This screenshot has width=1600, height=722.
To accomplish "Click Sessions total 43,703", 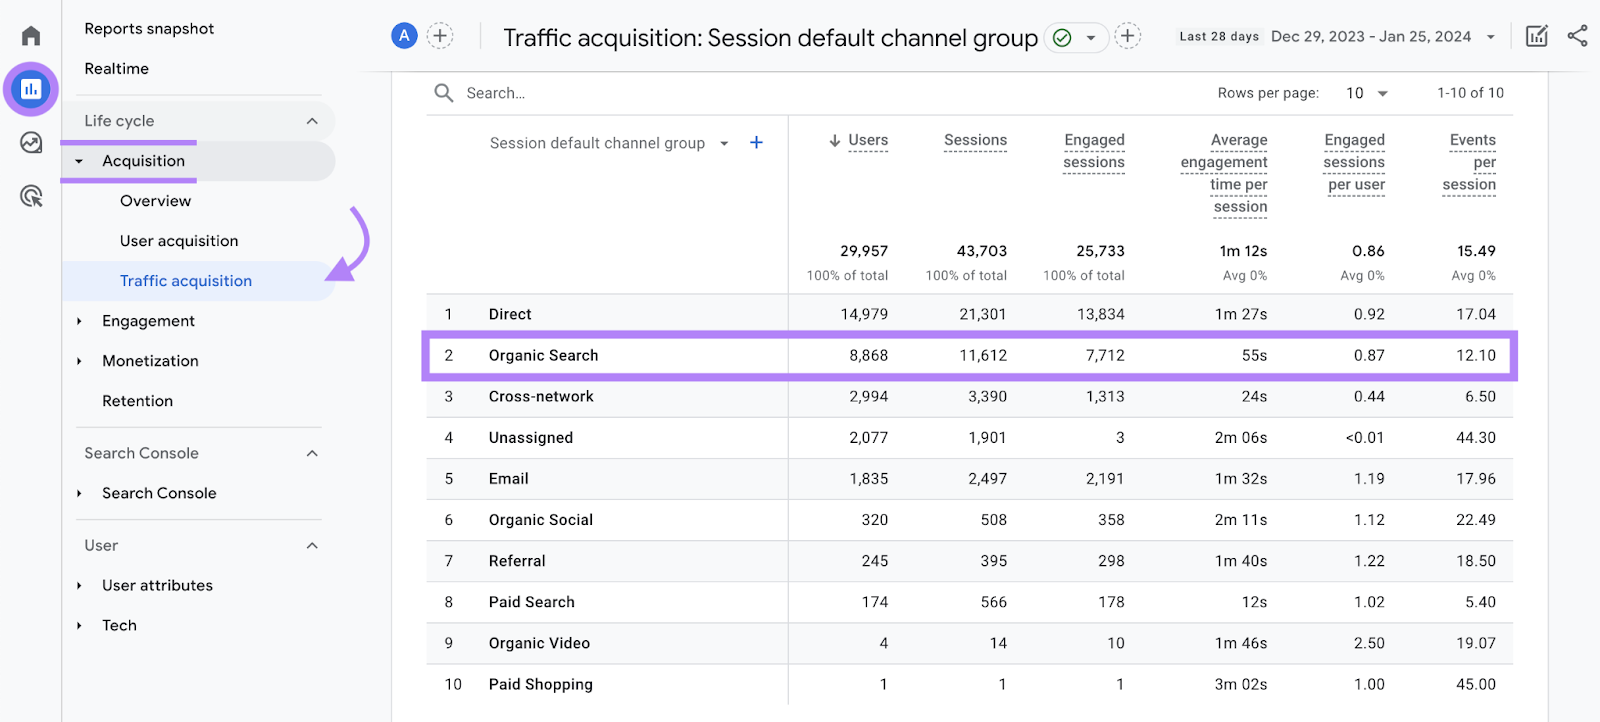I will pos(982,251).
